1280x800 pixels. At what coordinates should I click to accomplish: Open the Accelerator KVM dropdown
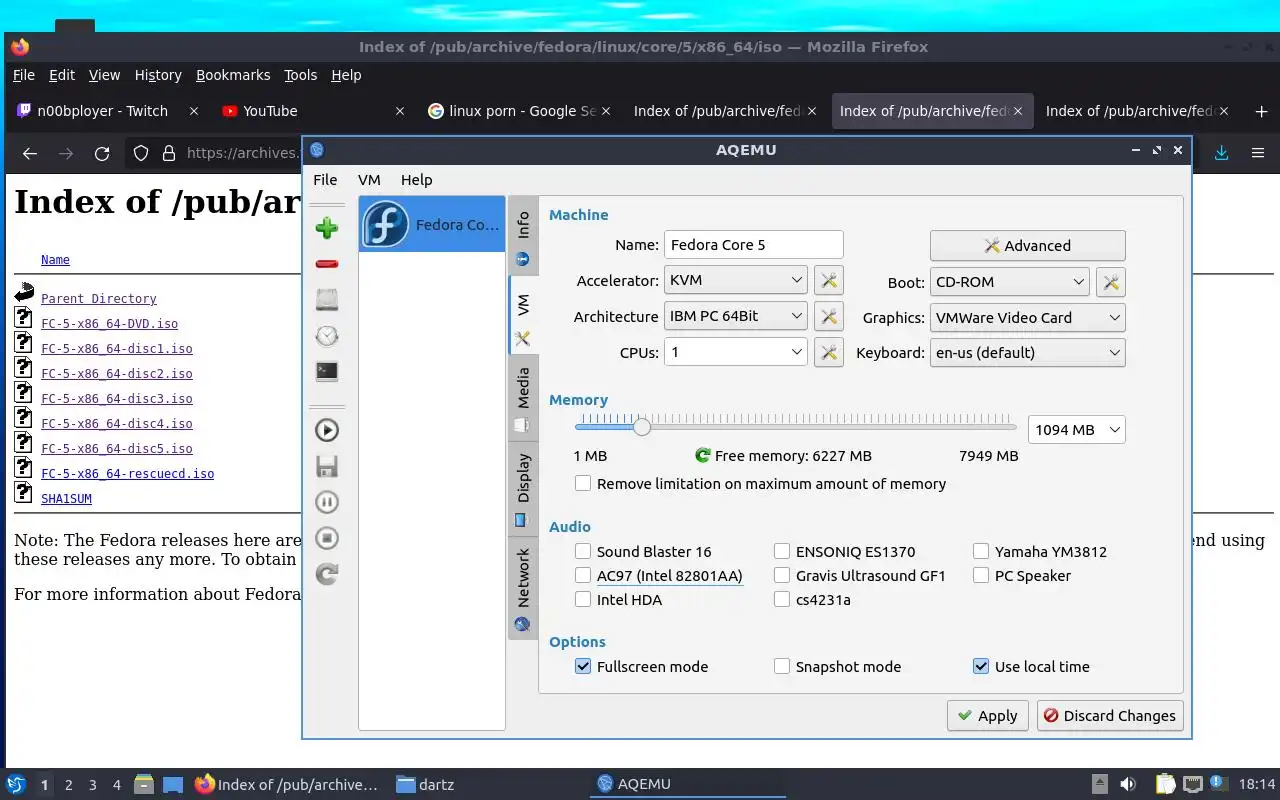[x=736, y=281]
